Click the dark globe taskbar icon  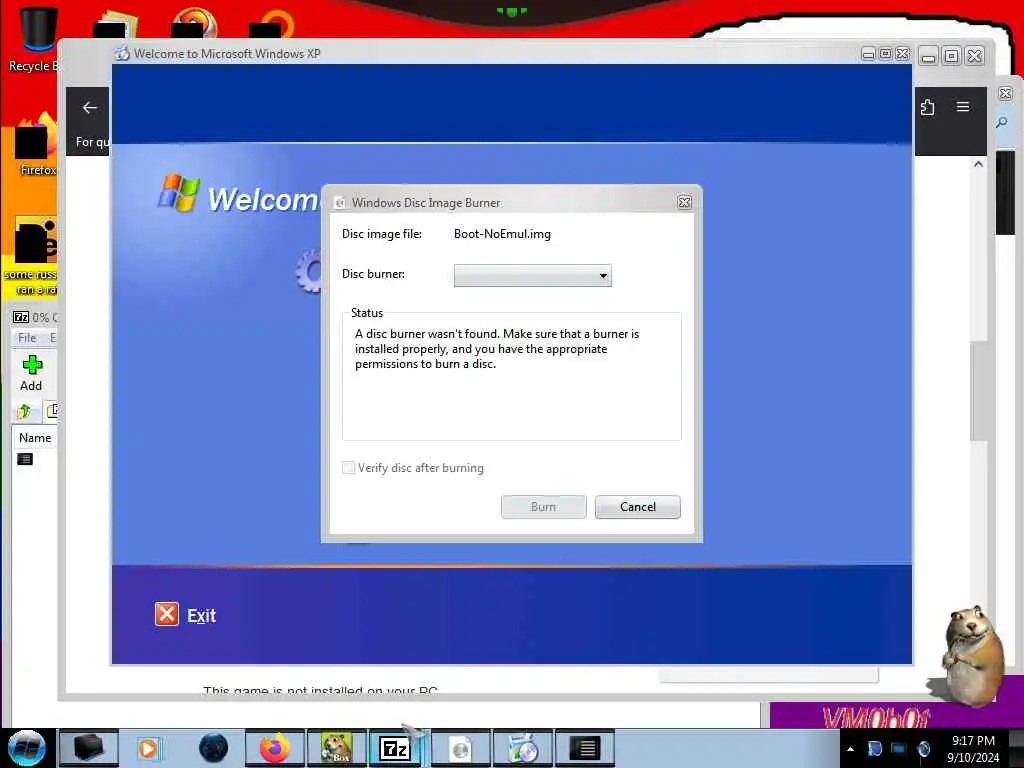(214, 748)
